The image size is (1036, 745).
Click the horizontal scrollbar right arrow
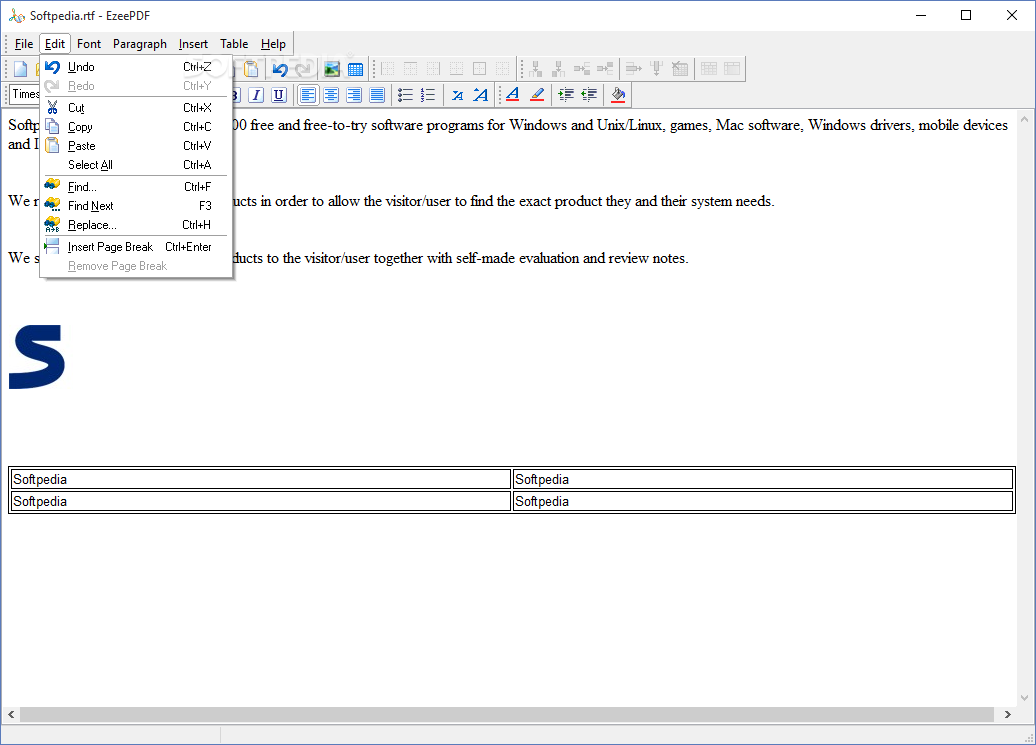point(1008,715)
